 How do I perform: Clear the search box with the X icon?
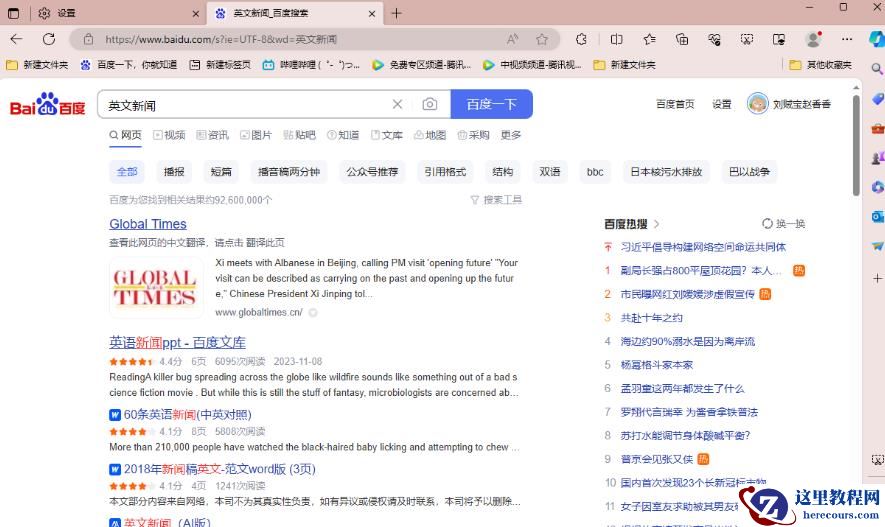point(397,104)
